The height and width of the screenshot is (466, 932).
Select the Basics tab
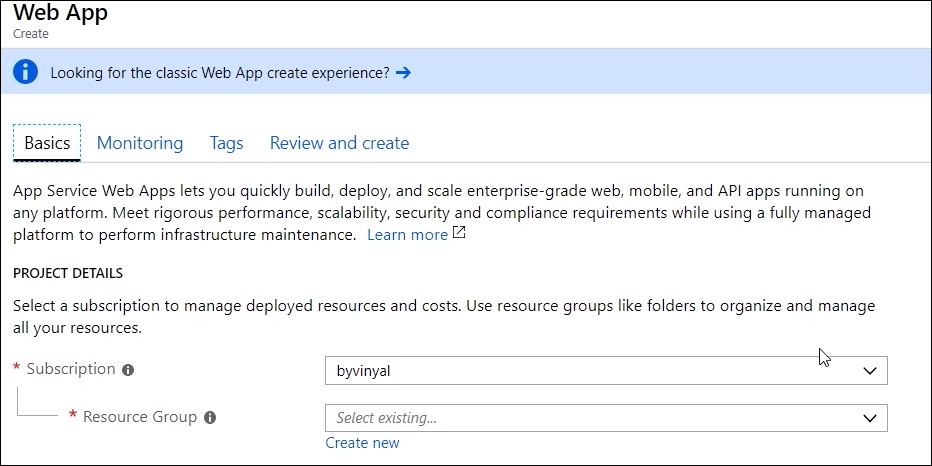pos(47,143)
